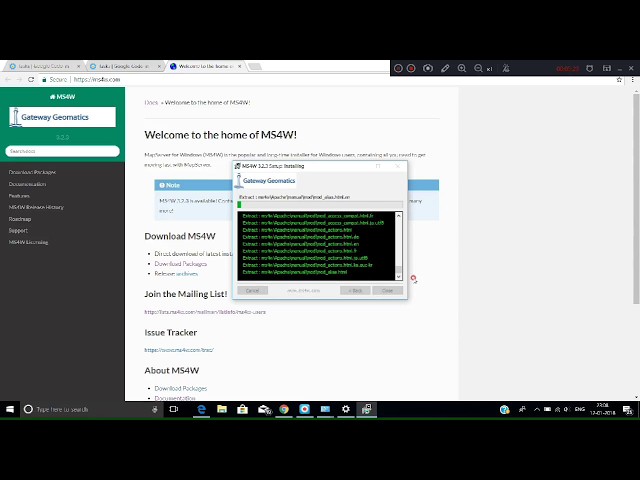This screenshot has height=480, width=640.
Task: Click the Docs breadcrumb link
Action: tap(151, 102)
